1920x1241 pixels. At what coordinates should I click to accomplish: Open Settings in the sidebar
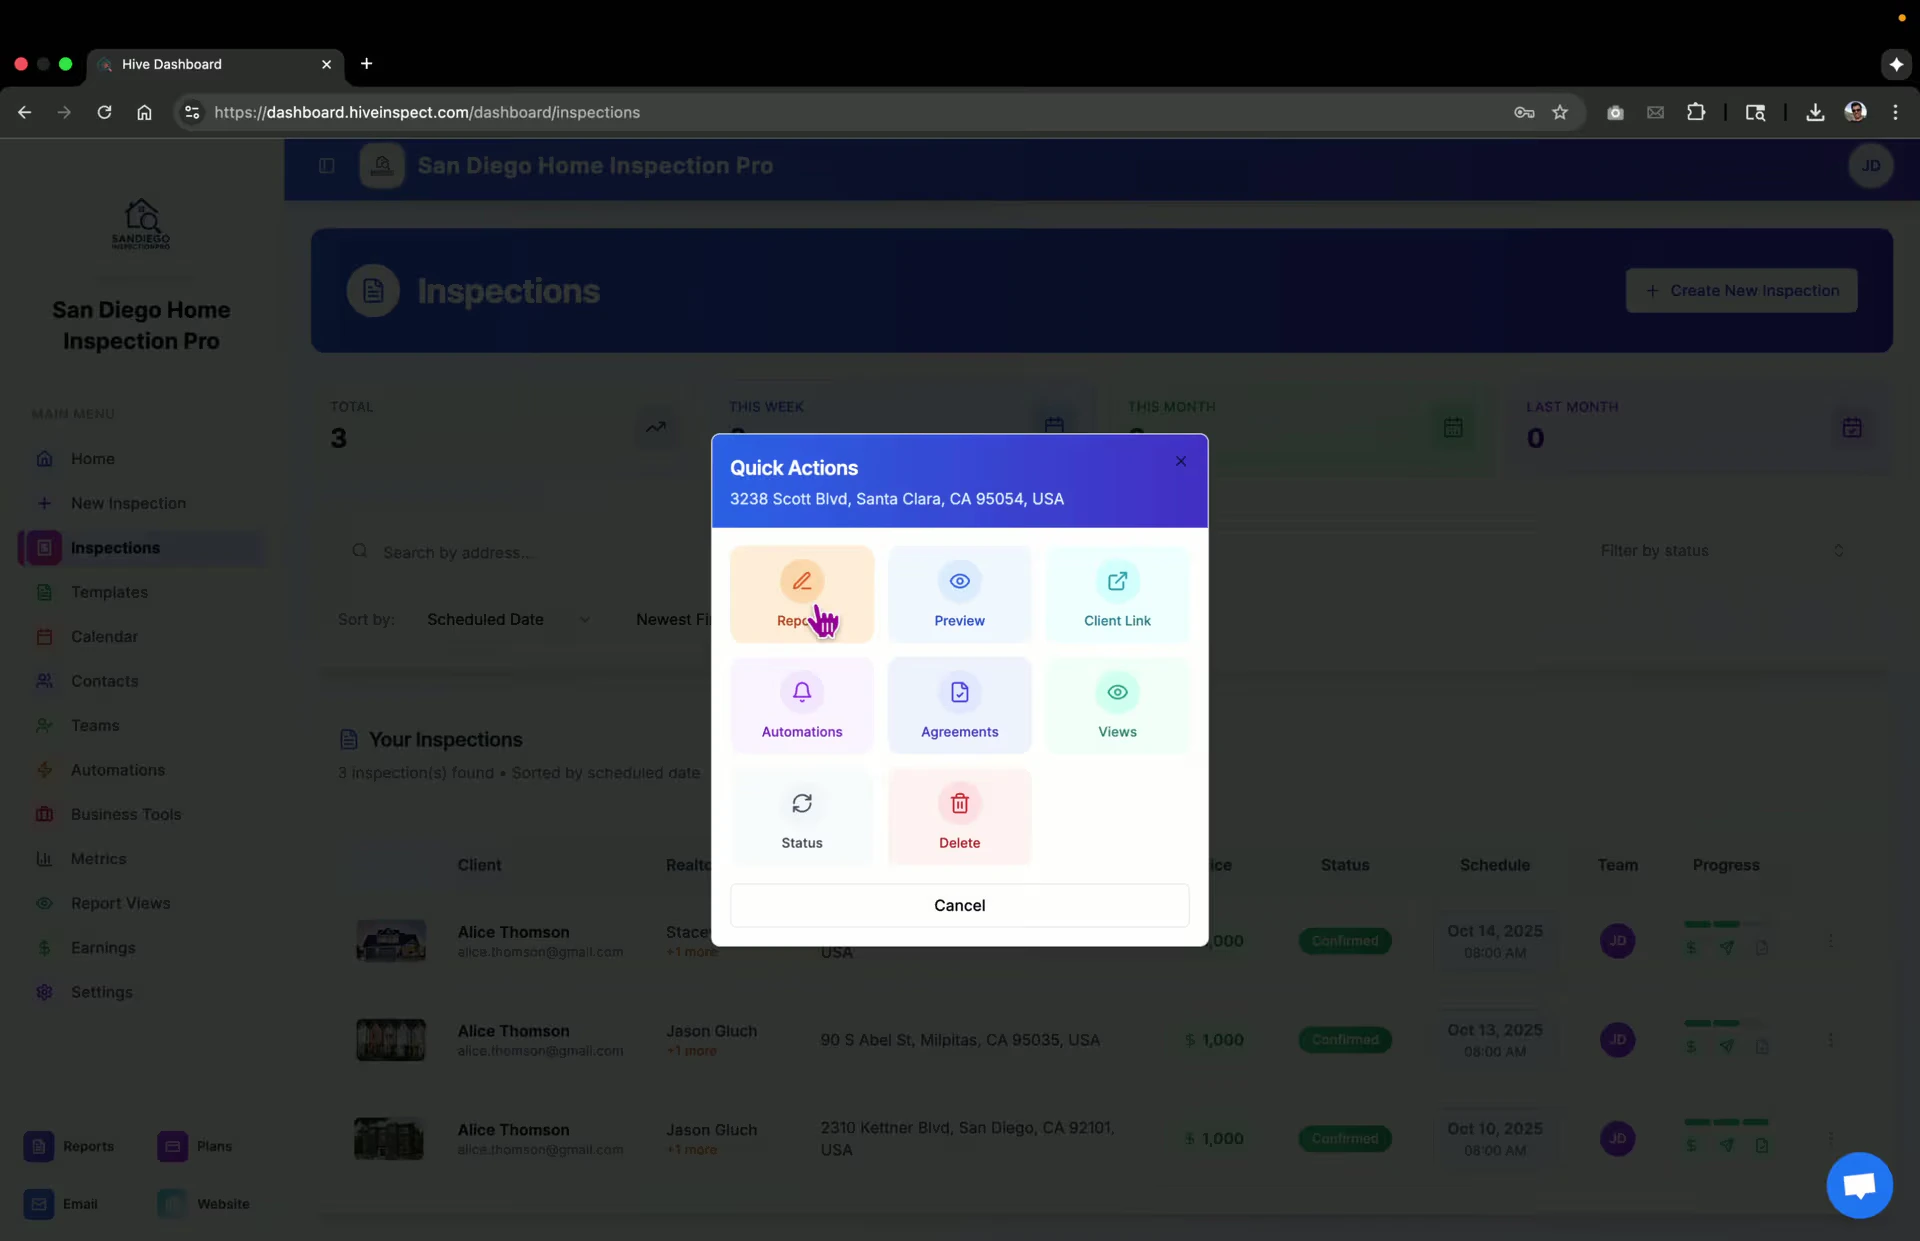coord(142,993)
